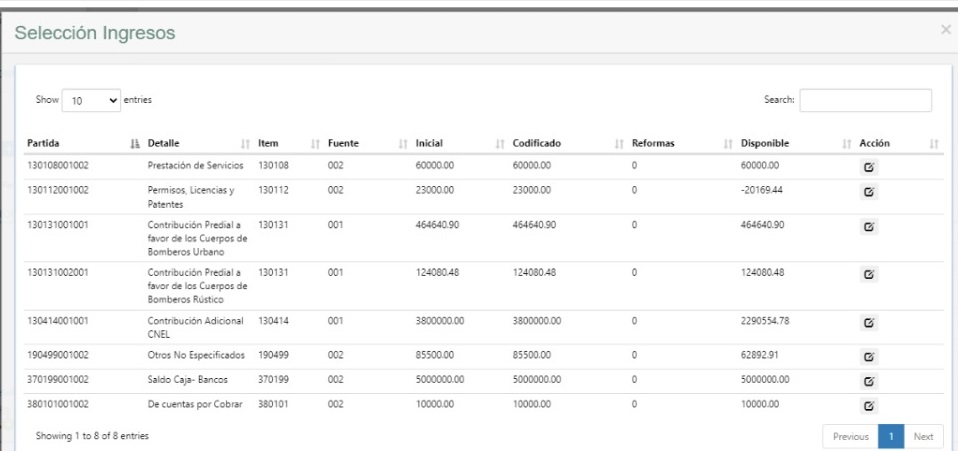This screenshot has width=958, height=451.
Task: Click item value 190499
Action: (x=273, y=355)
